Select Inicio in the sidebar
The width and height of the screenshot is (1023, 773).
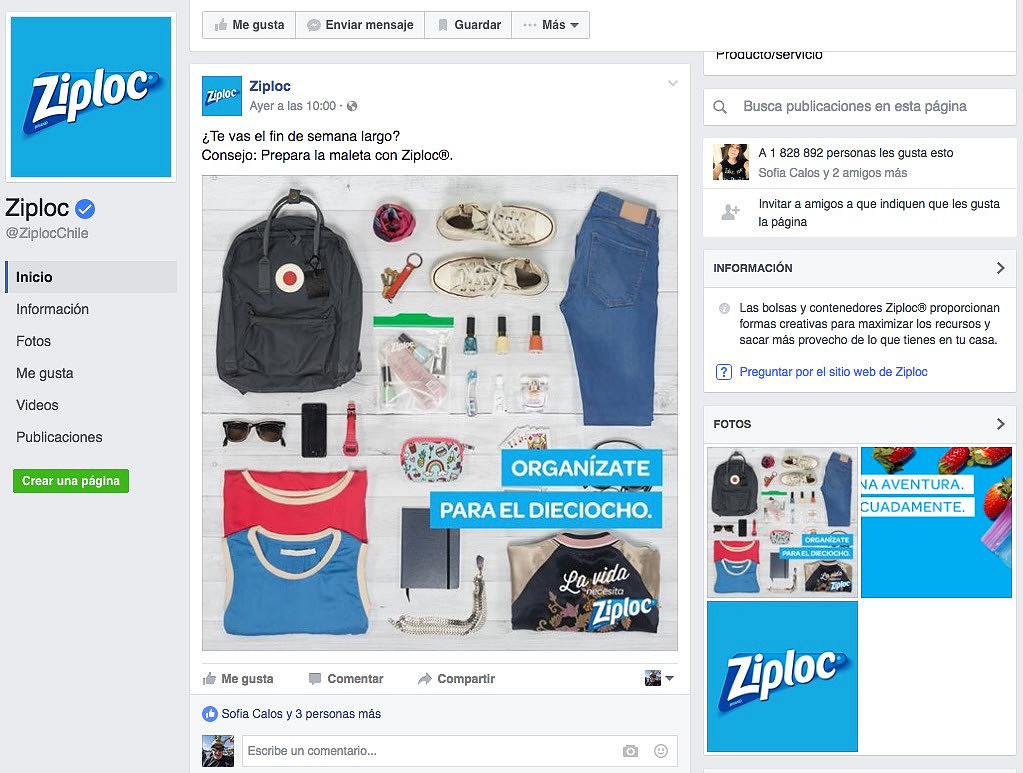coord(91,277)
